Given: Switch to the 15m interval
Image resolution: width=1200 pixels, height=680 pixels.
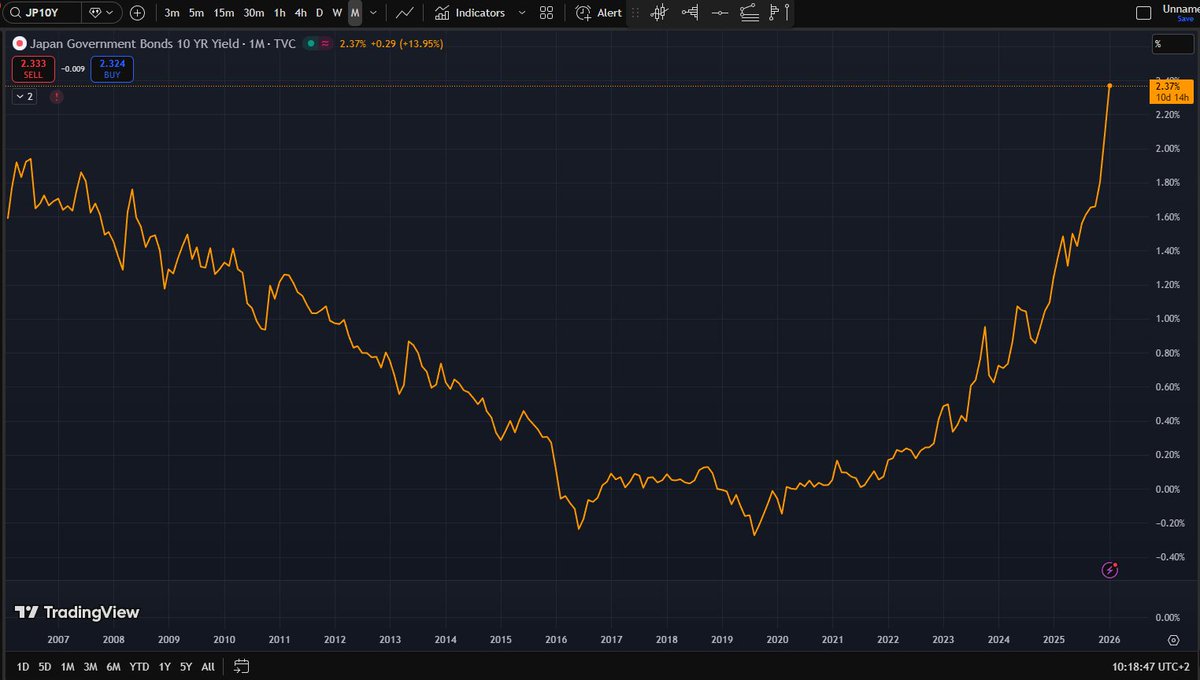Looking at the screenshot, I should tap(225, 13).
